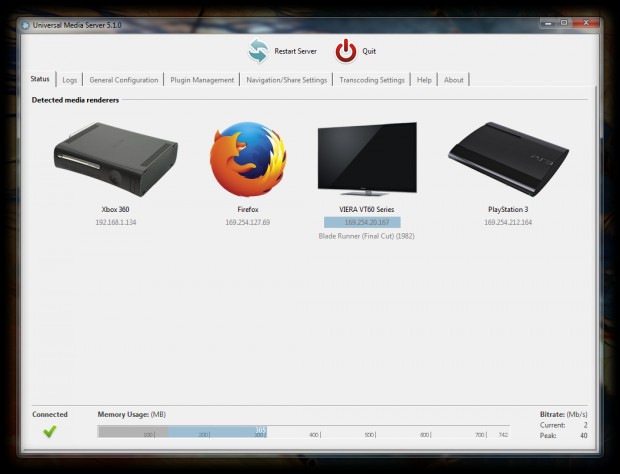Click the Detected media renderers heading
Viewport: 620px width, 474px height.
(75, 100)
